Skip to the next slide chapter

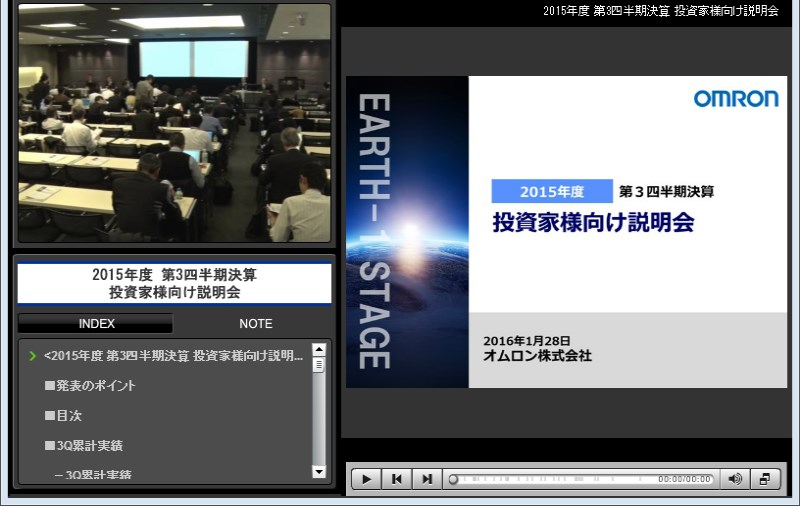(427, 479)
